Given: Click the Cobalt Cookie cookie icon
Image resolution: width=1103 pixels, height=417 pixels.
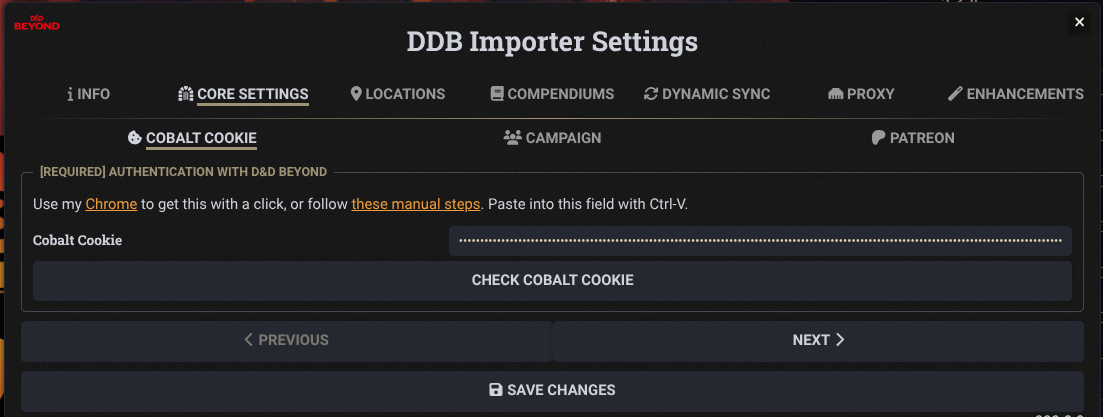Looking at the screenshot, I should 135,138.
